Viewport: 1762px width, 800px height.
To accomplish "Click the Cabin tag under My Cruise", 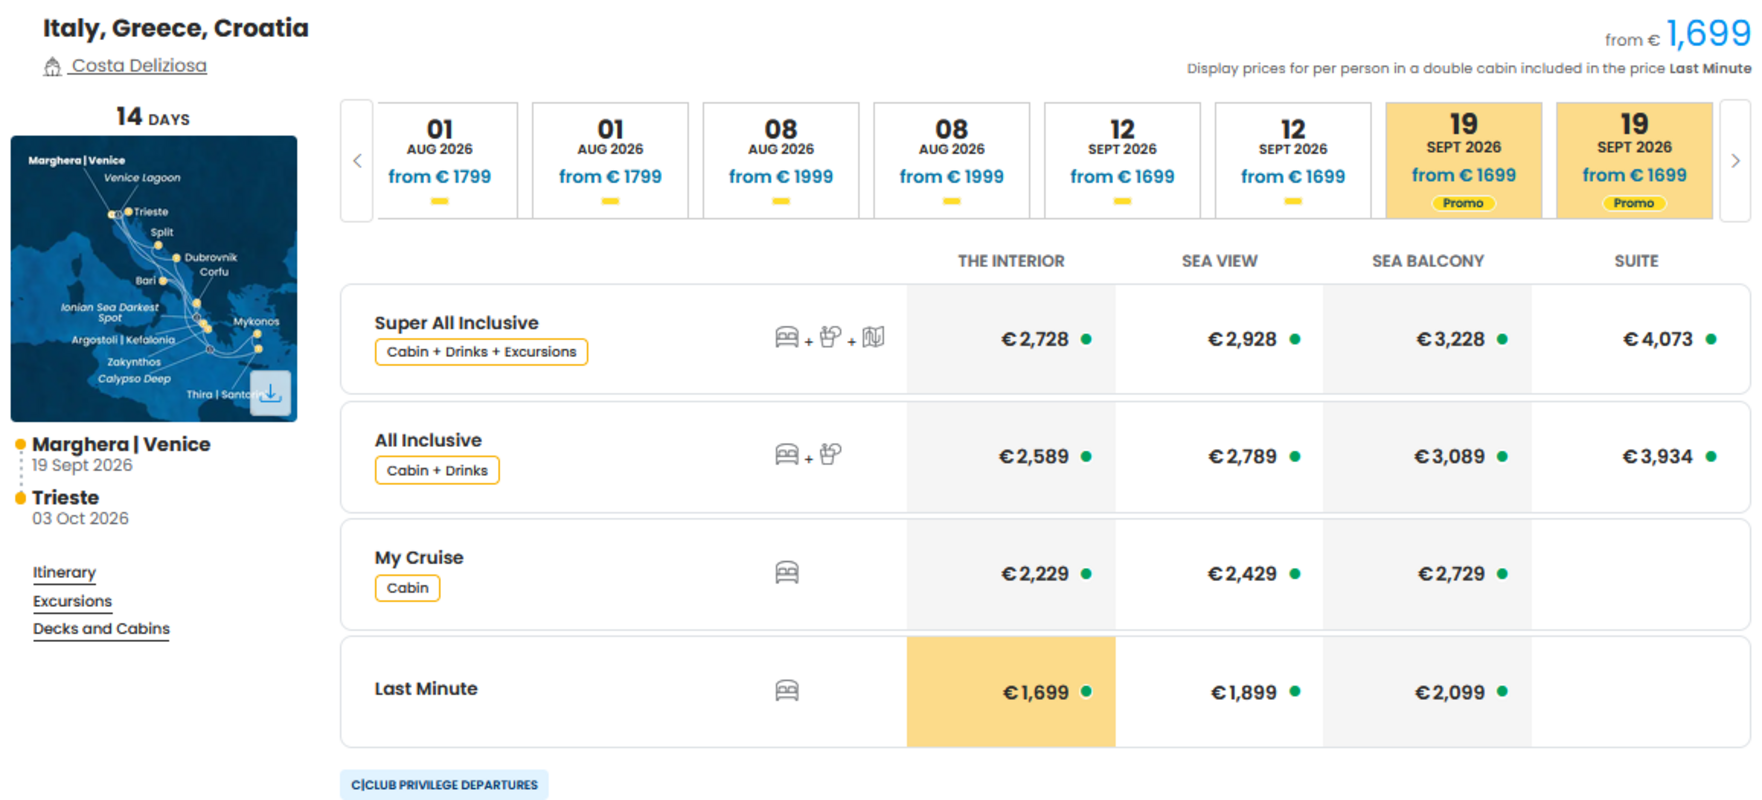I will coord(407,588).
